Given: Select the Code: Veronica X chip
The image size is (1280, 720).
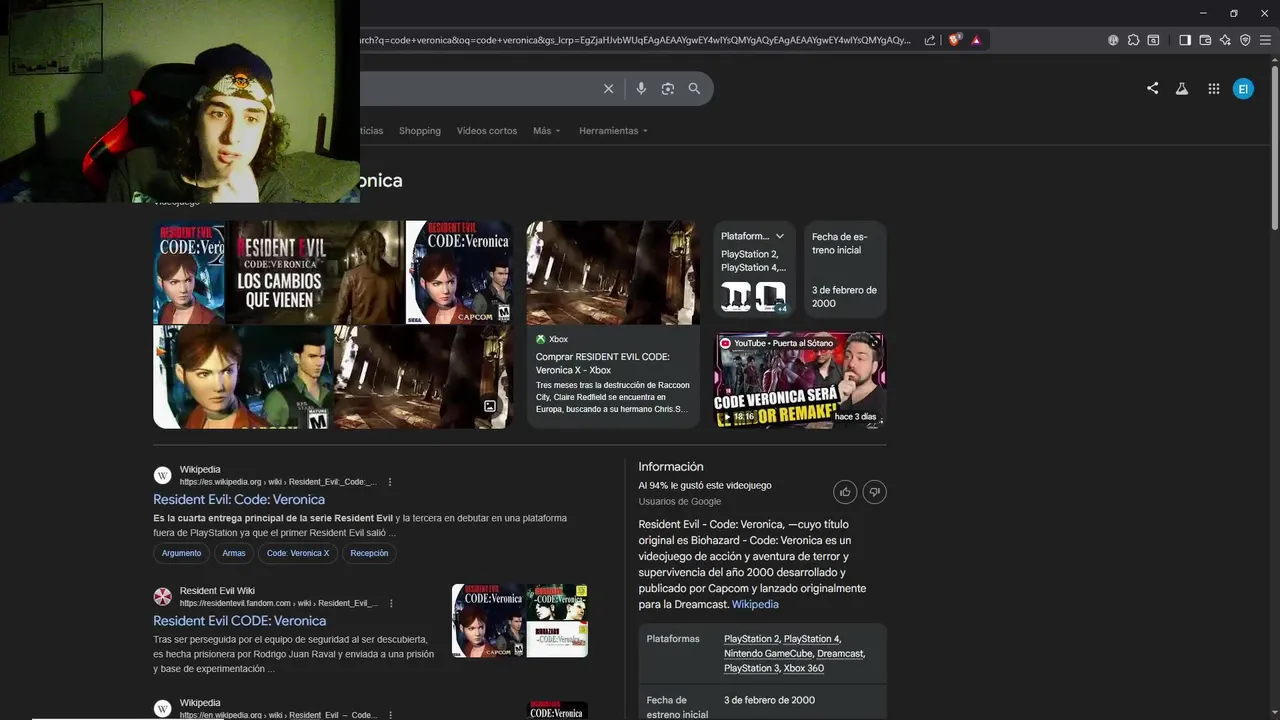Looking at the screenshot, I should click(x=298, y=553).
